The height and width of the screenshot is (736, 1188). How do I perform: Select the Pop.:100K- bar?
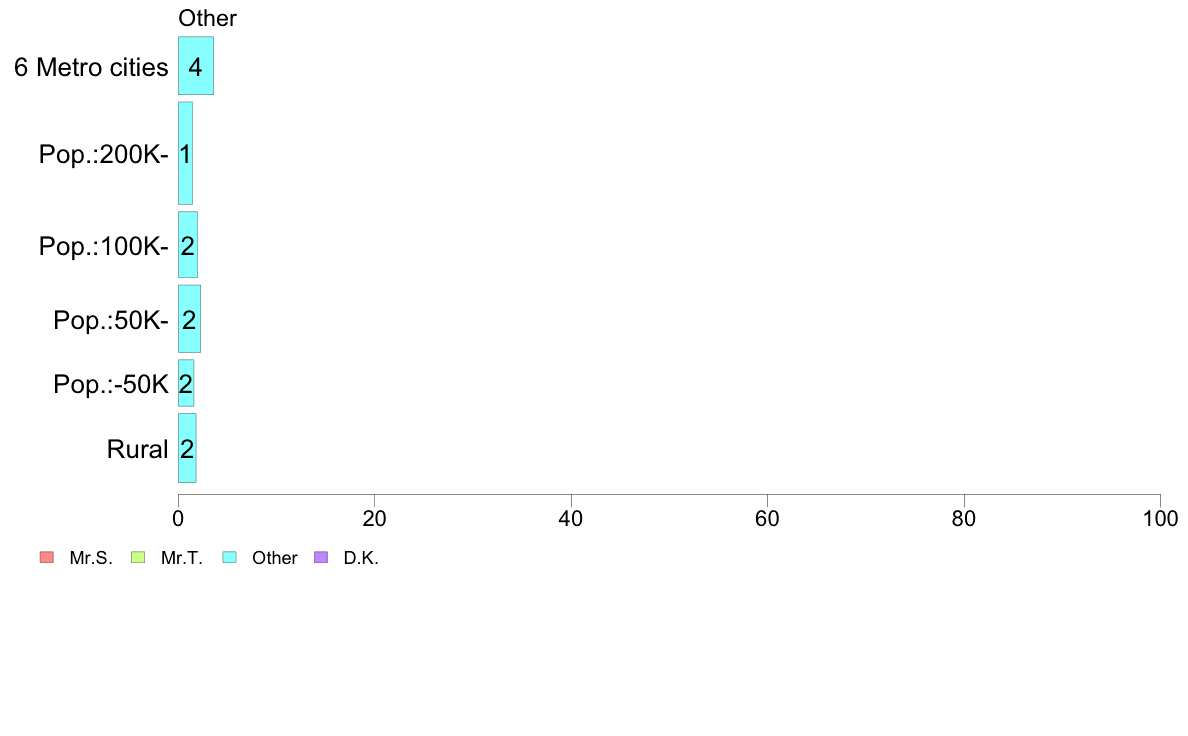pos(188,245)
